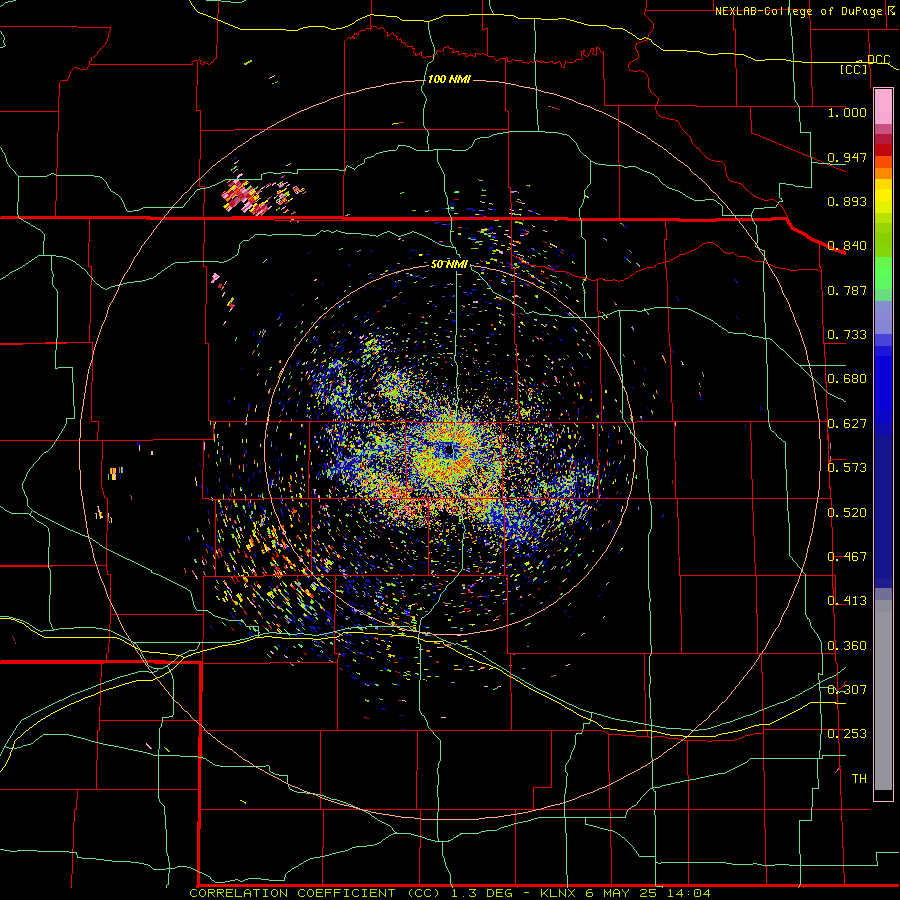Click the light pink segment of the color bar
The width and height of the screenshot is (900, 900).
(883, 107)
